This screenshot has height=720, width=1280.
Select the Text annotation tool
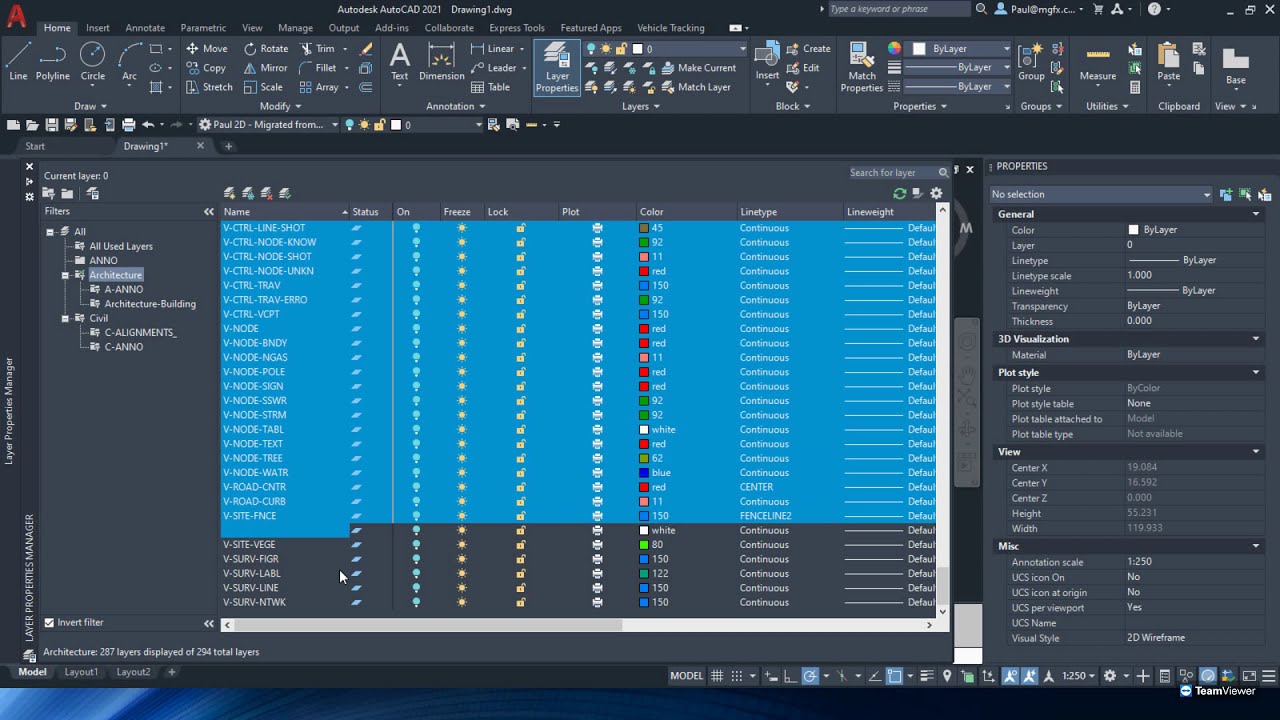point(399,62)
